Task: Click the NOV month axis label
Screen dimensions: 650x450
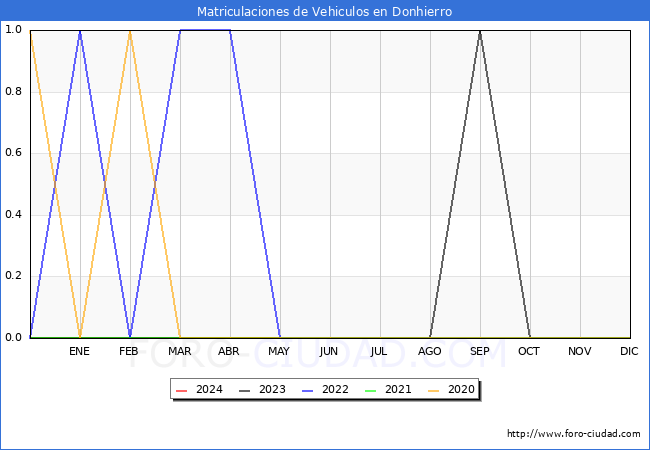Action: tap(580, 351)
